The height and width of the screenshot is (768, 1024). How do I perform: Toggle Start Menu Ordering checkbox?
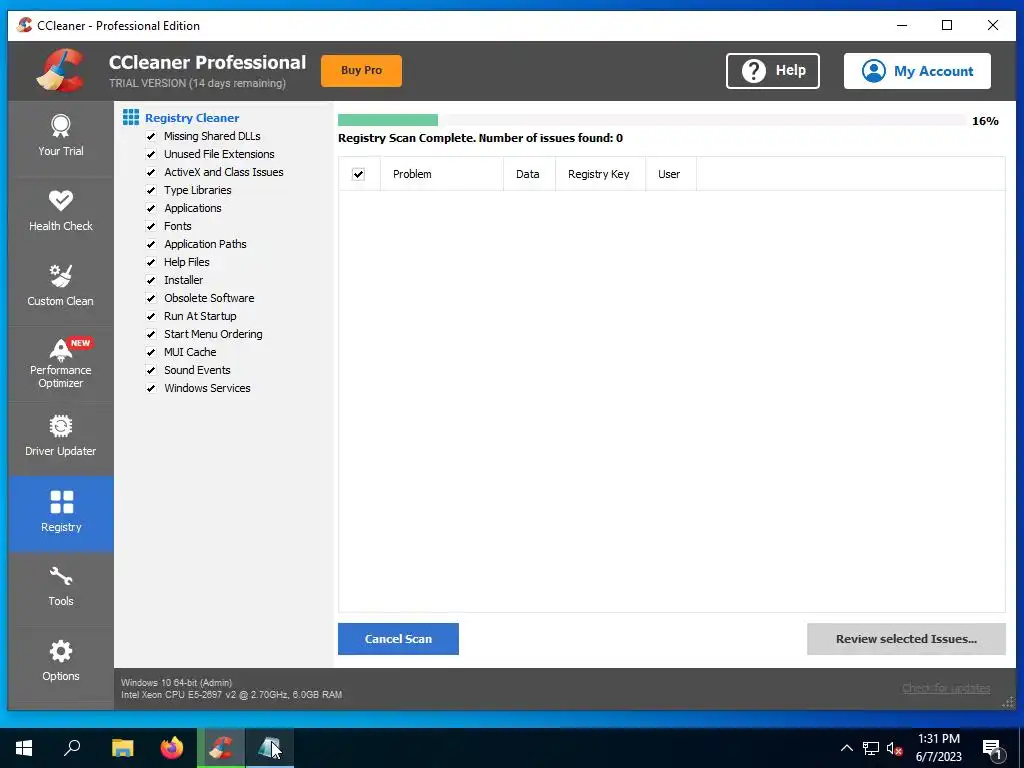coord(151,334)
